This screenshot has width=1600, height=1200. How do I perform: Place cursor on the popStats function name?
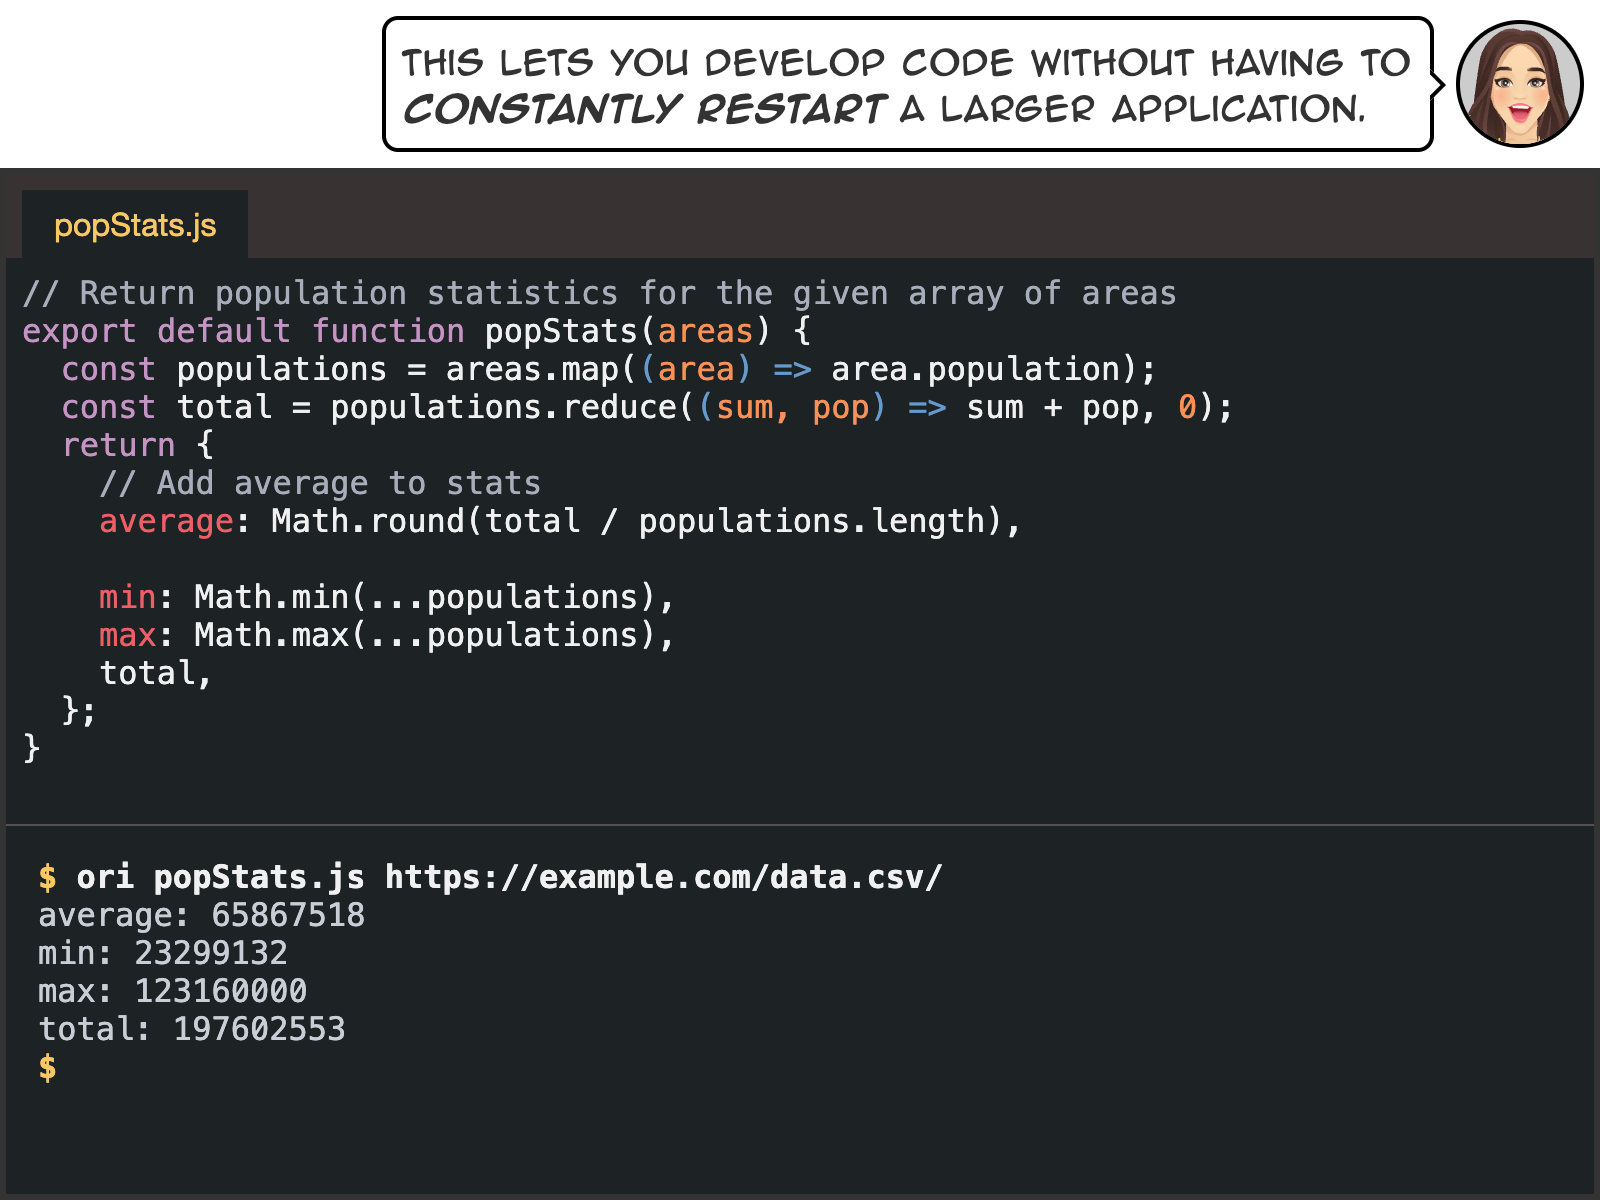coord(560,331)
